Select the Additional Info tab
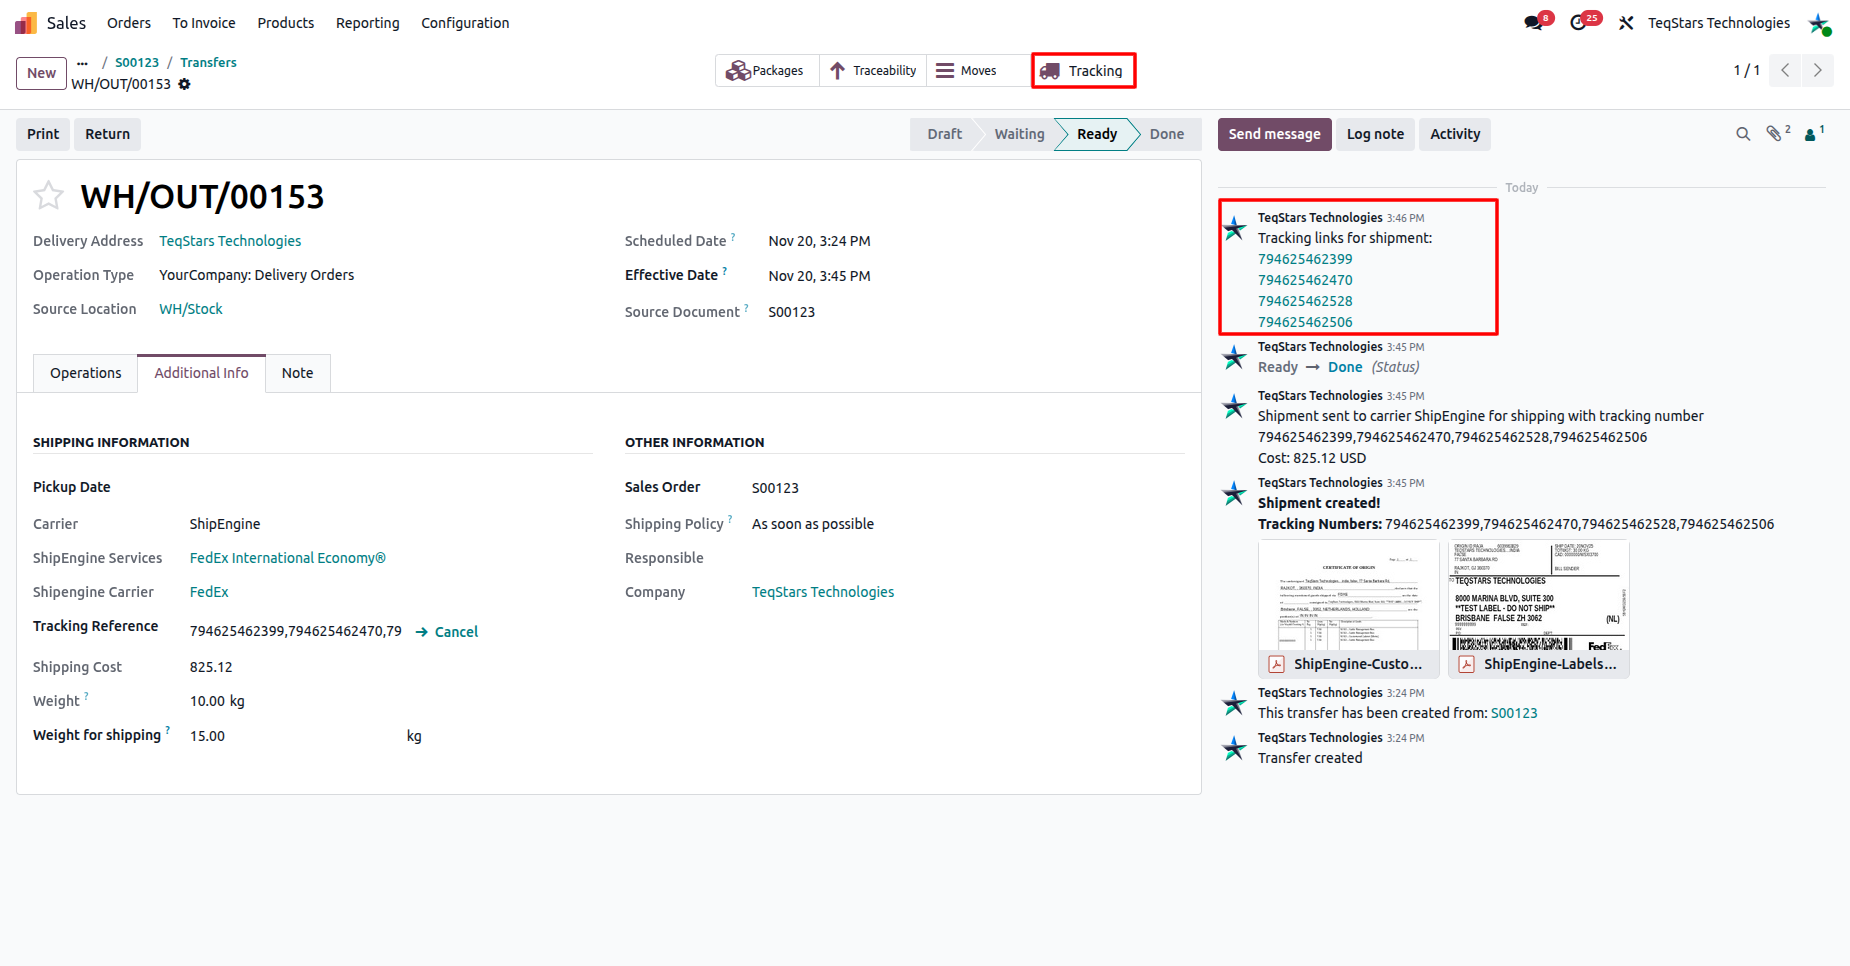The height and width of the screenshot is (966, 1850). (x=201, y=373)
